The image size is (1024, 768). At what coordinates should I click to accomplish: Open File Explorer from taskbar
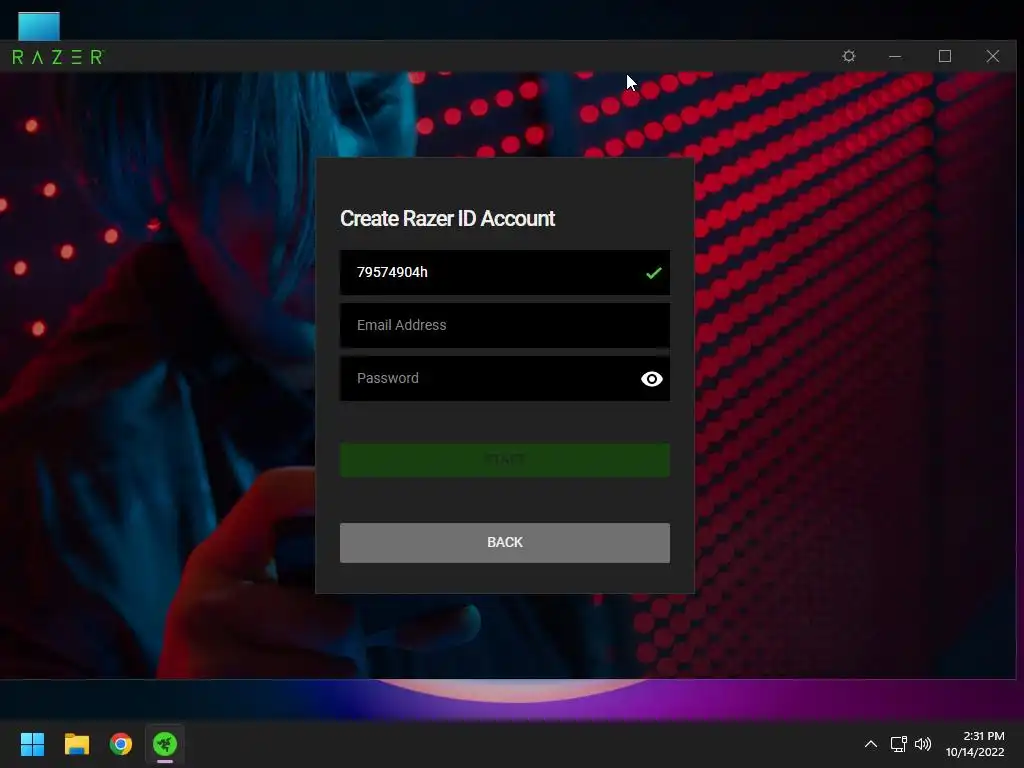[76, 744]
